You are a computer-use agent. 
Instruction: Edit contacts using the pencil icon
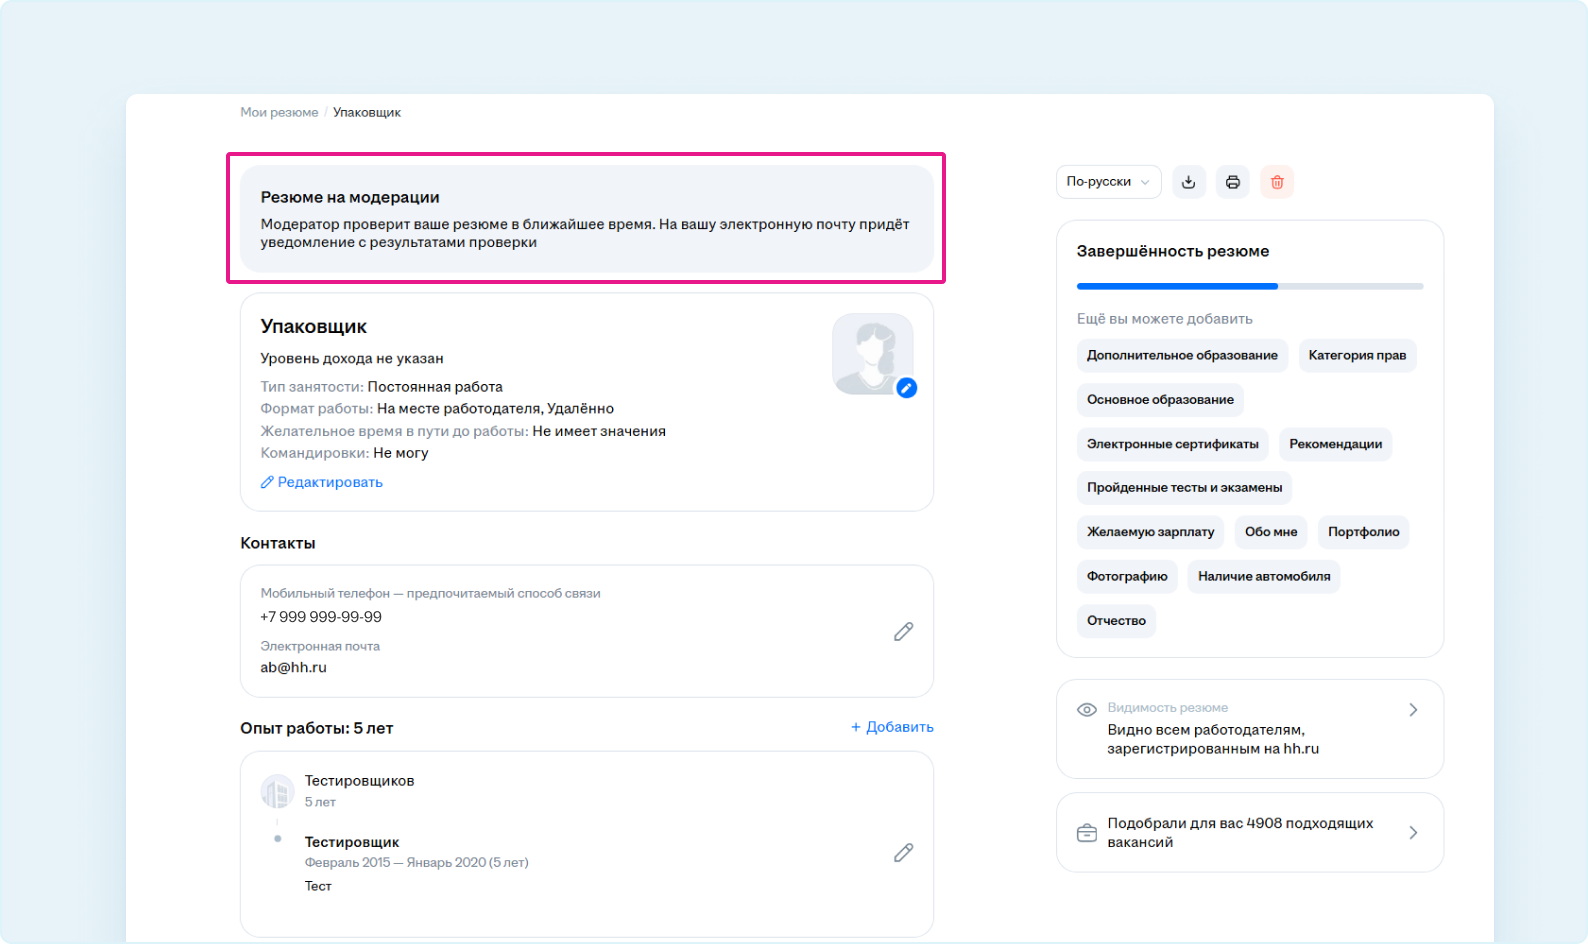click(903, 631)
